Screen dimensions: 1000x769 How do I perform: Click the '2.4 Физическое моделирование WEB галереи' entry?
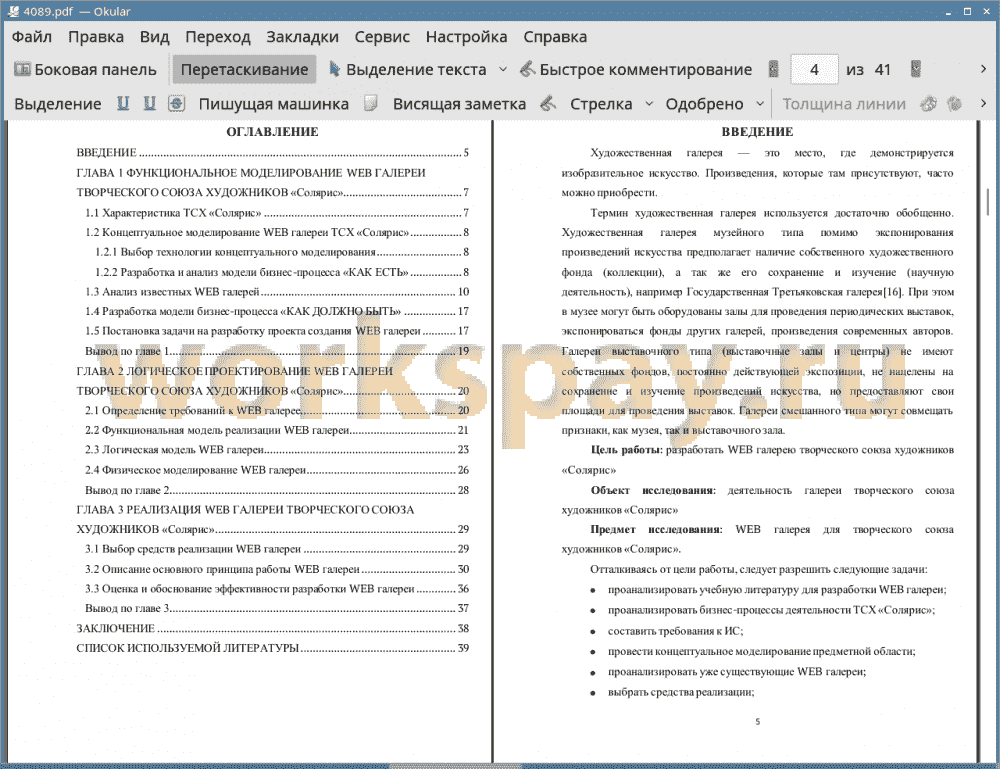point(277,470)
